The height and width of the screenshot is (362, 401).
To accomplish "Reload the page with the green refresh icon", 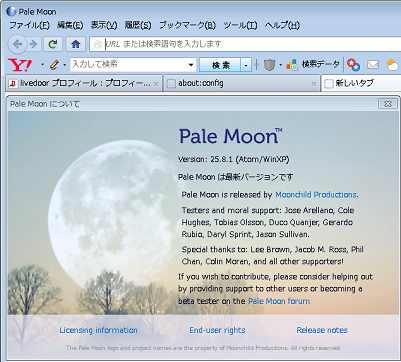I will [53, 44].
